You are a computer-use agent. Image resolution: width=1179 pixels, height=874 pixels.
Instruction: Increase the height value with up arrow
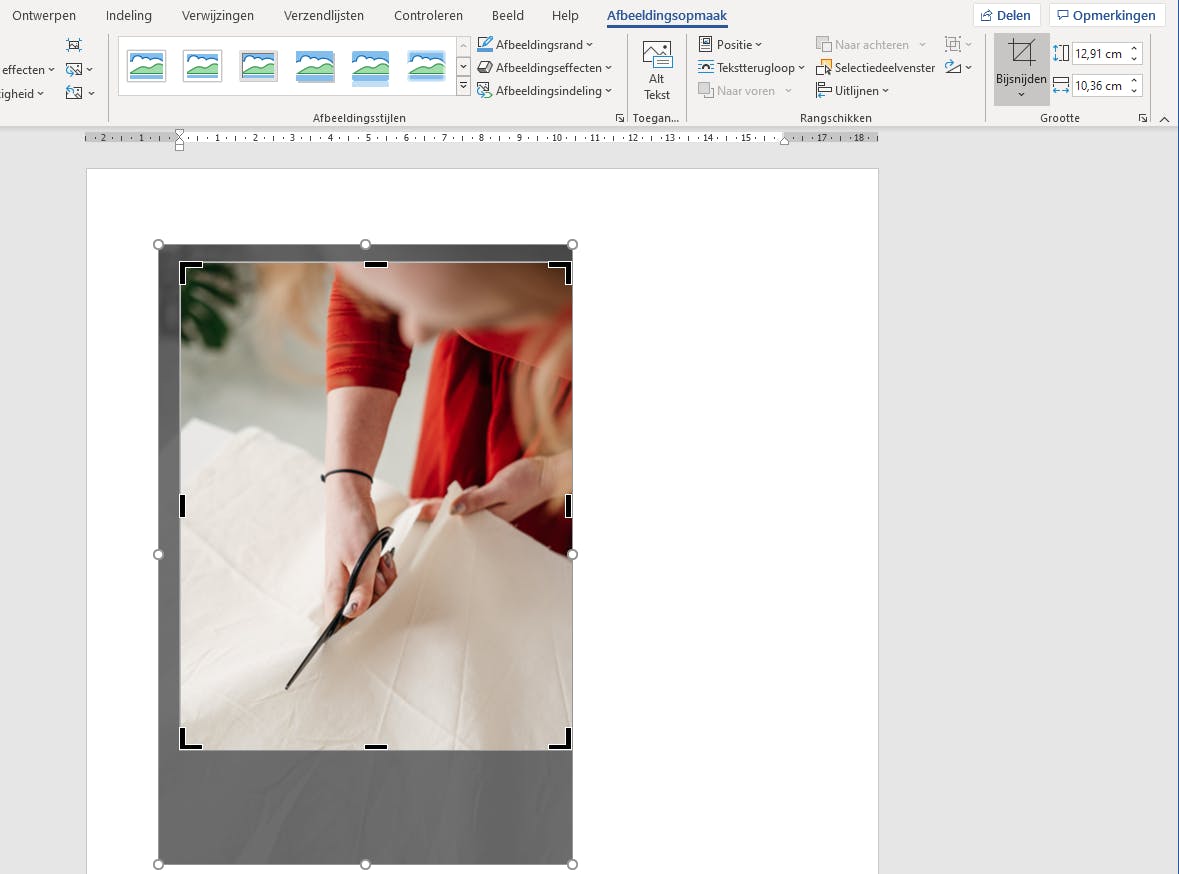1134,48
